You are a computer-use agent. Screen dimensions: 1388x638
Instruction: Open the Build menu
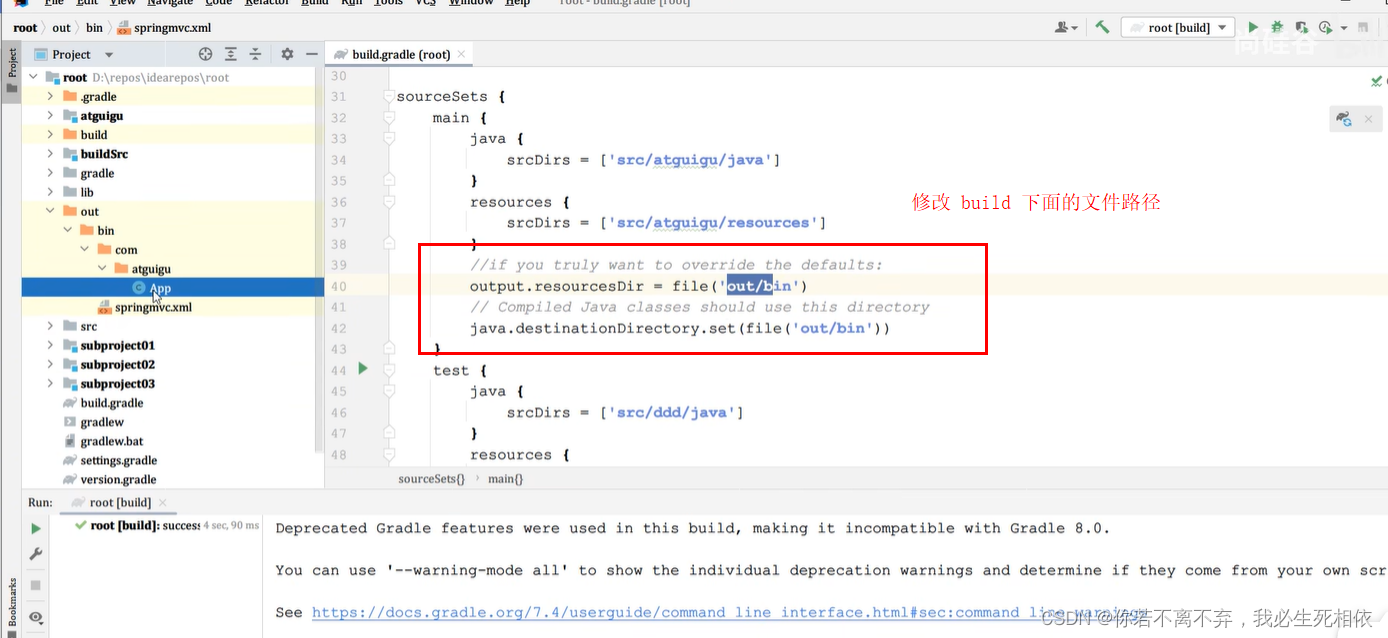pyautogui.click(x=314, y=3)
